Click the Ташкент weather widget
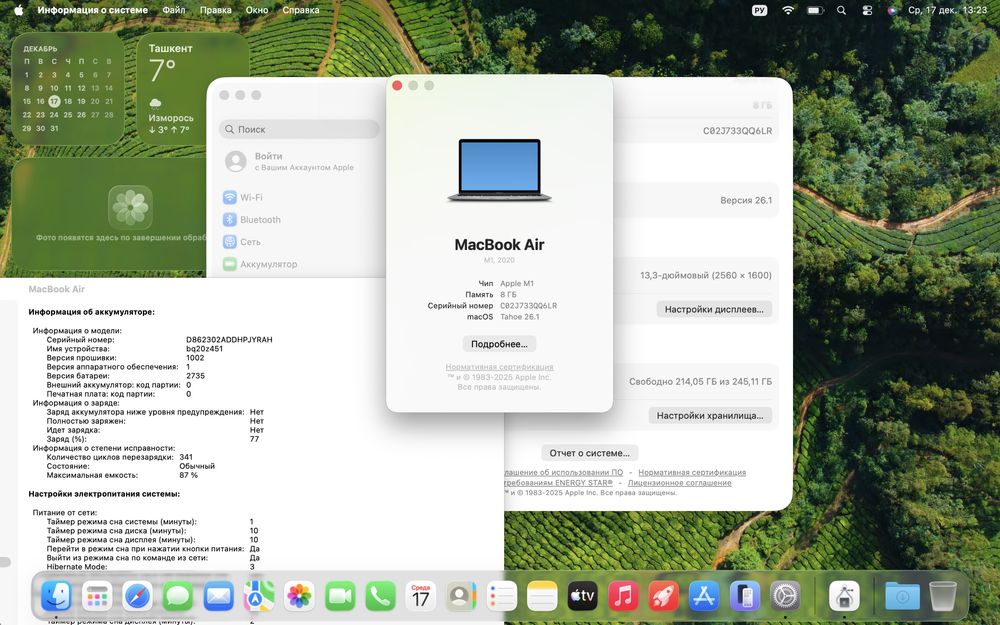The width and height of the screenshot is (1000, 625). [x=193, y=88]
